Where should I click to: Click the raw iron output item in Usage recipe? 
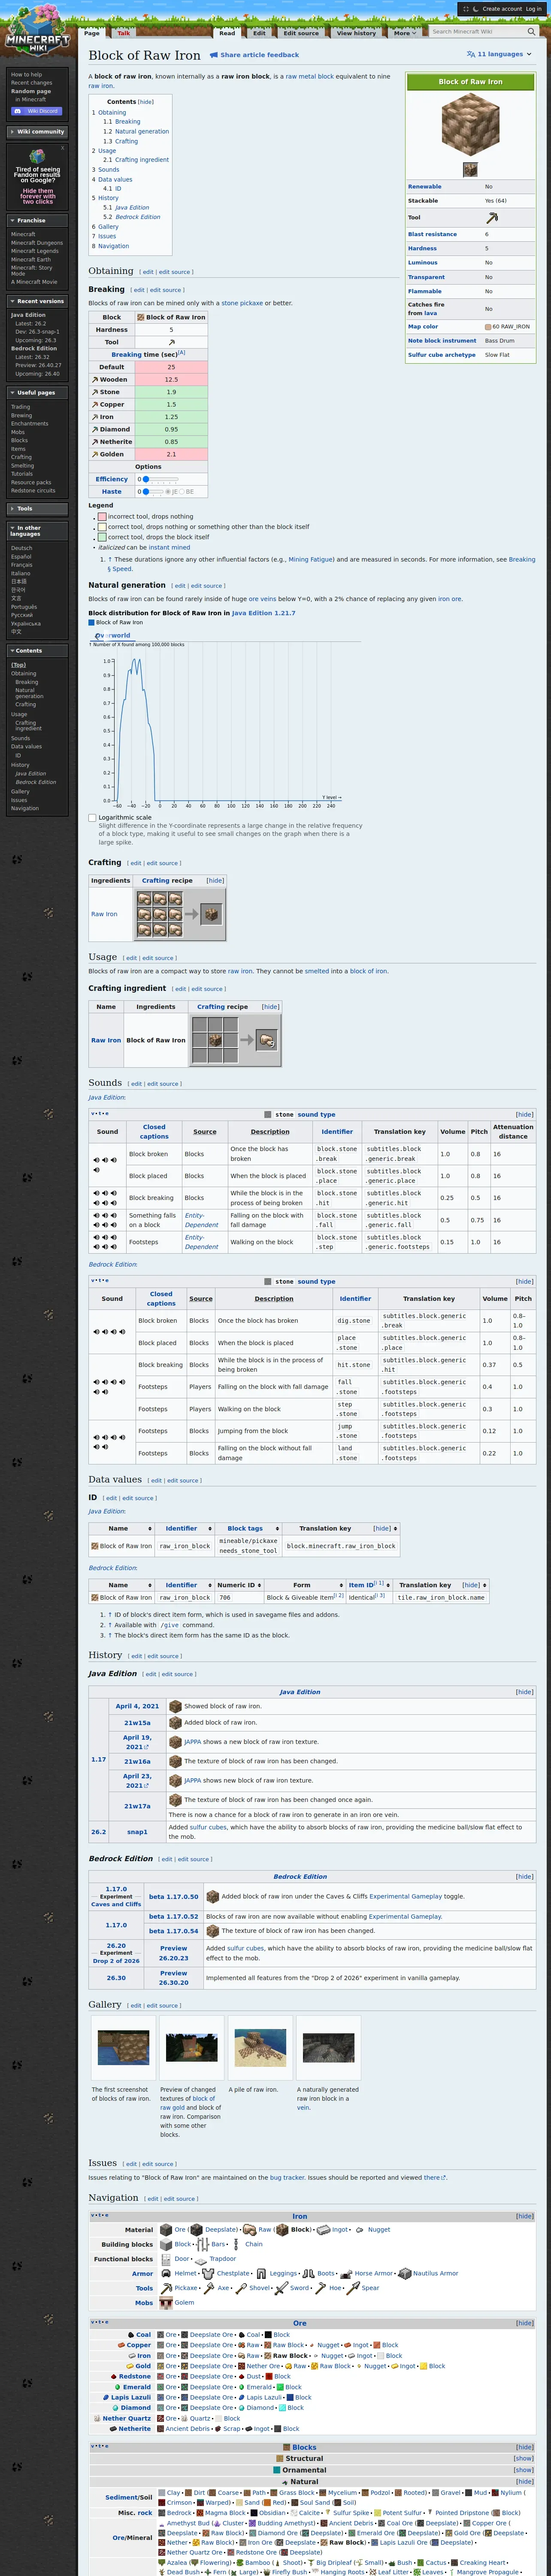point(266,1040)
